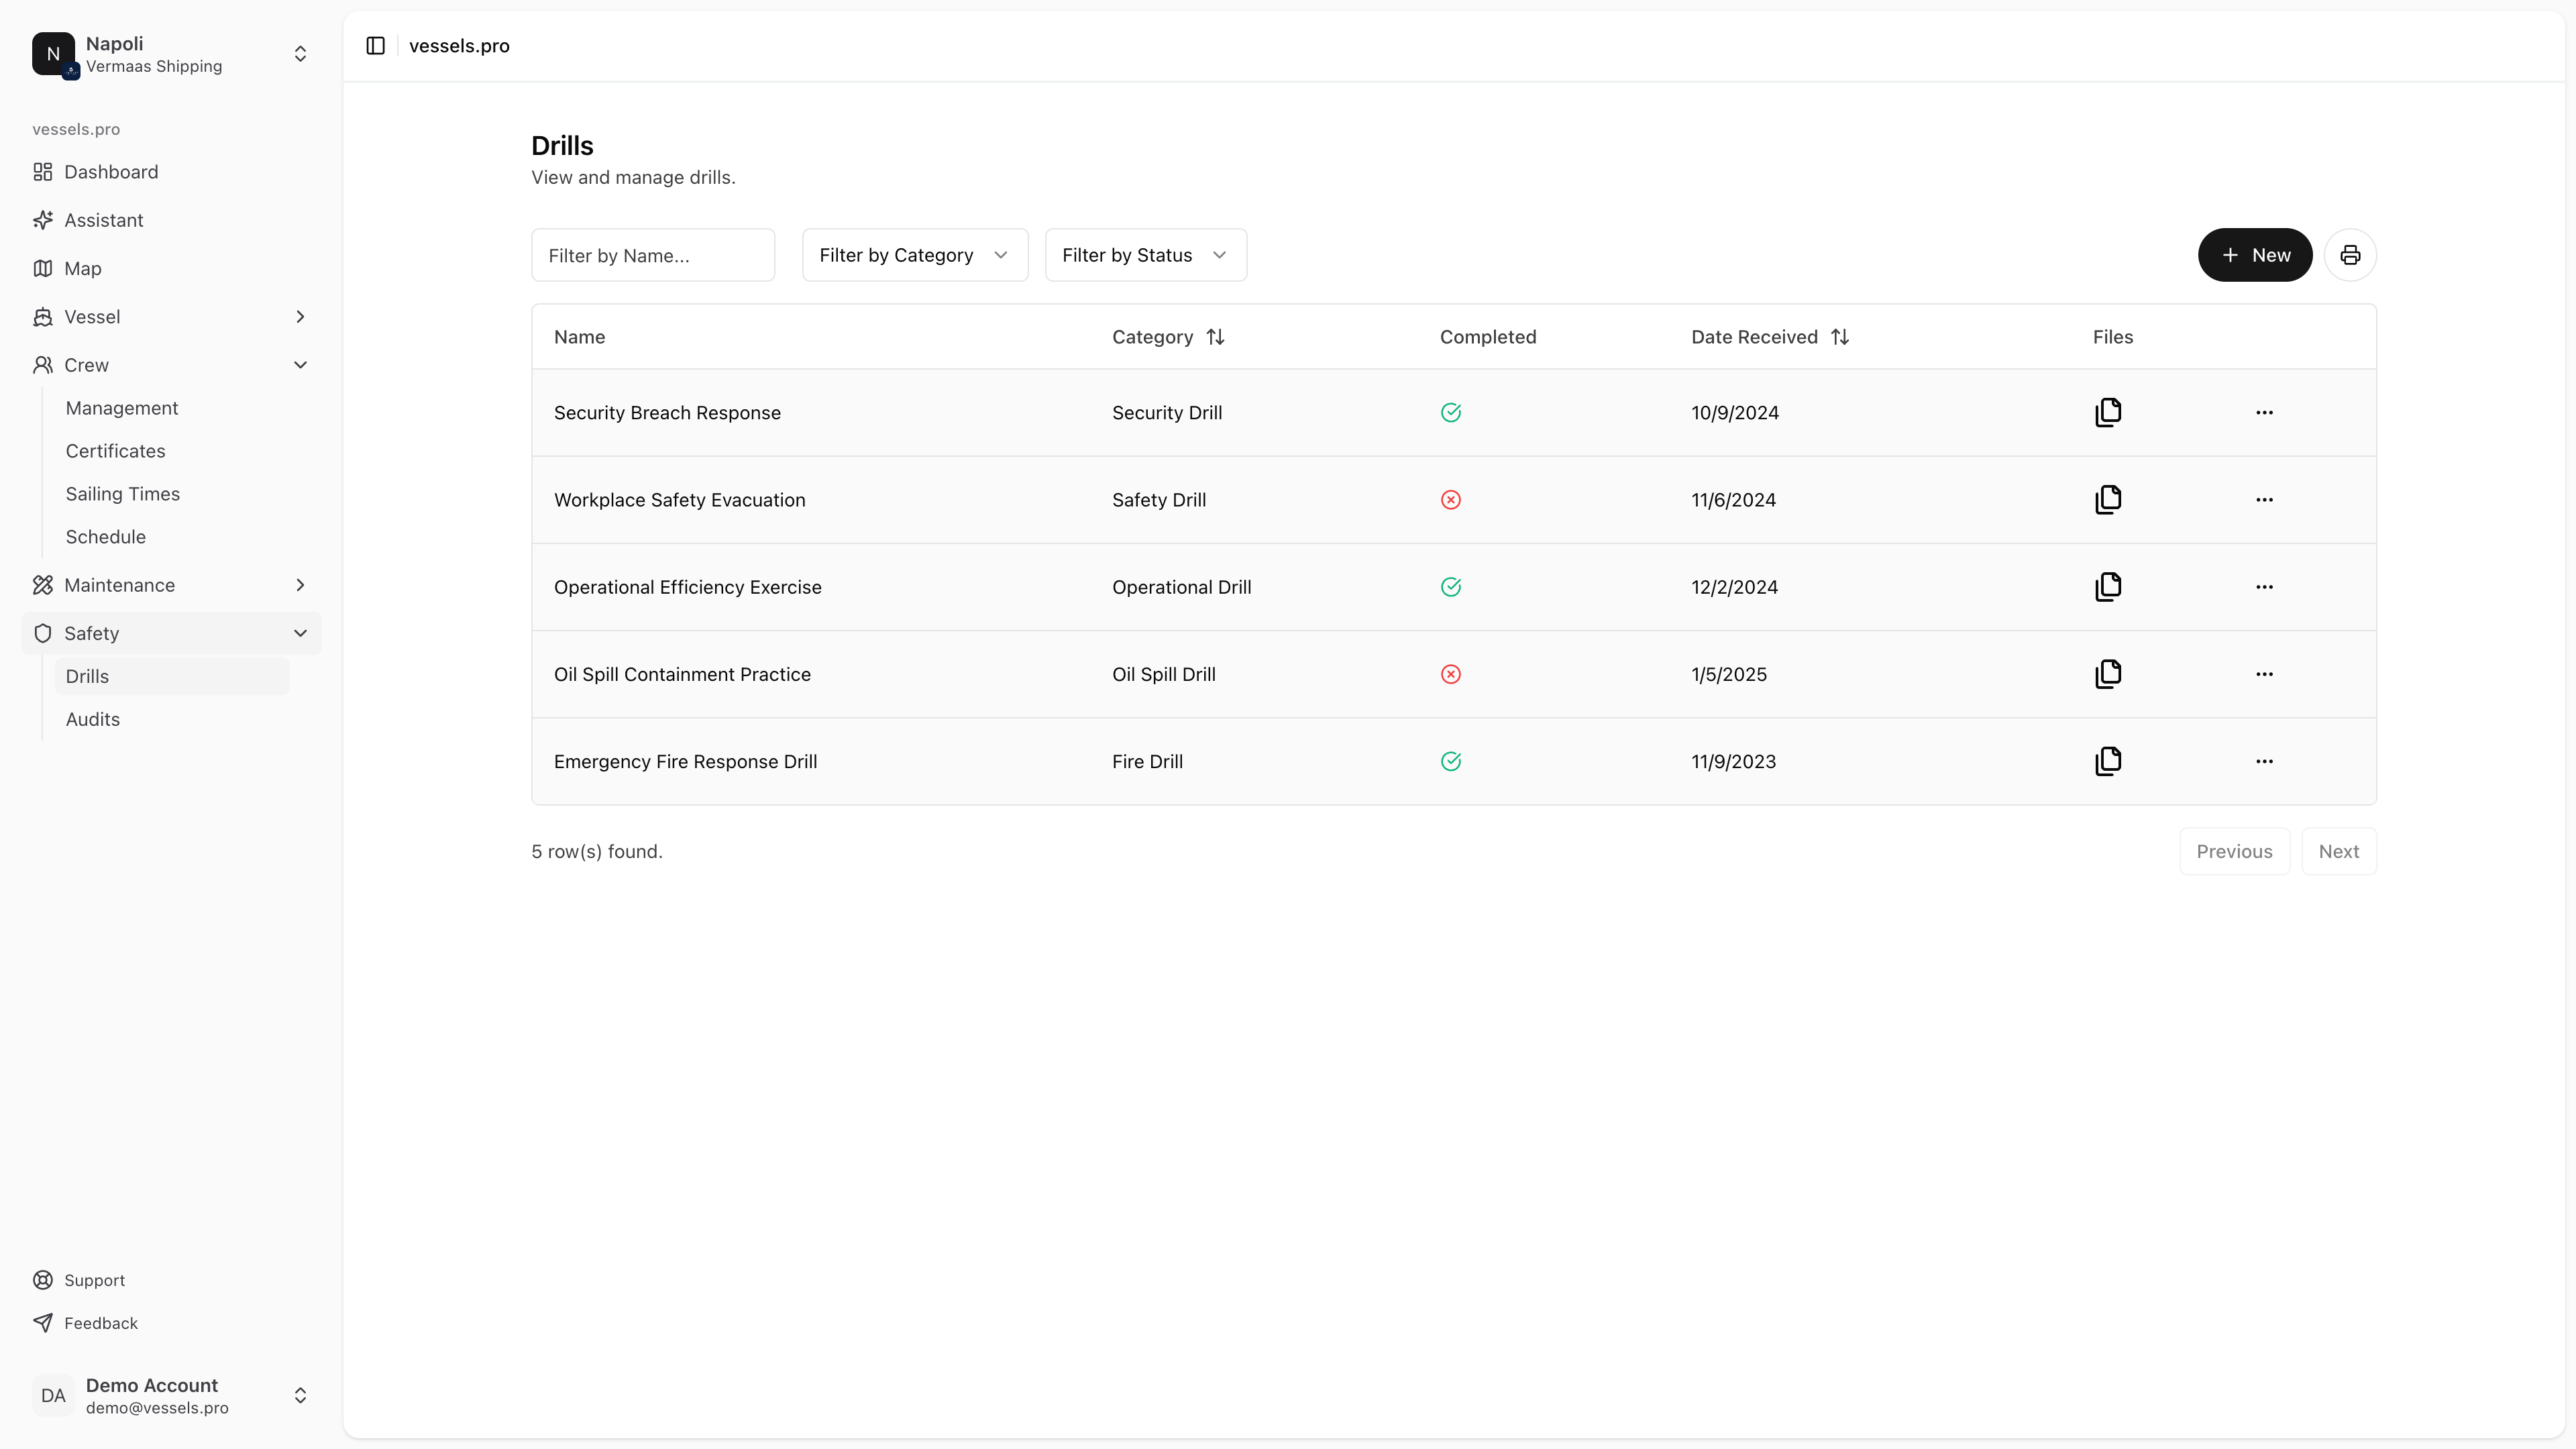2576x1449 pixels.
Task: Click the Next pagination button
Action: coord(2339,851)
